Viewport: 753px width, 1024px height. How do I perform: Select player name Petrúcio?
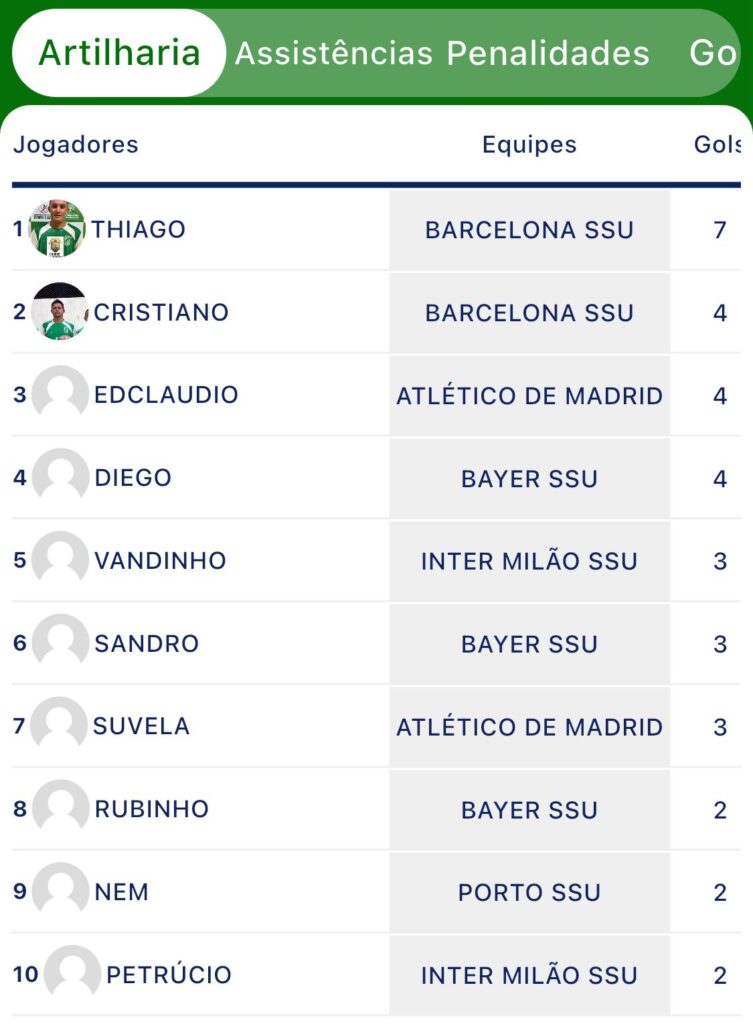coord(169,974)
